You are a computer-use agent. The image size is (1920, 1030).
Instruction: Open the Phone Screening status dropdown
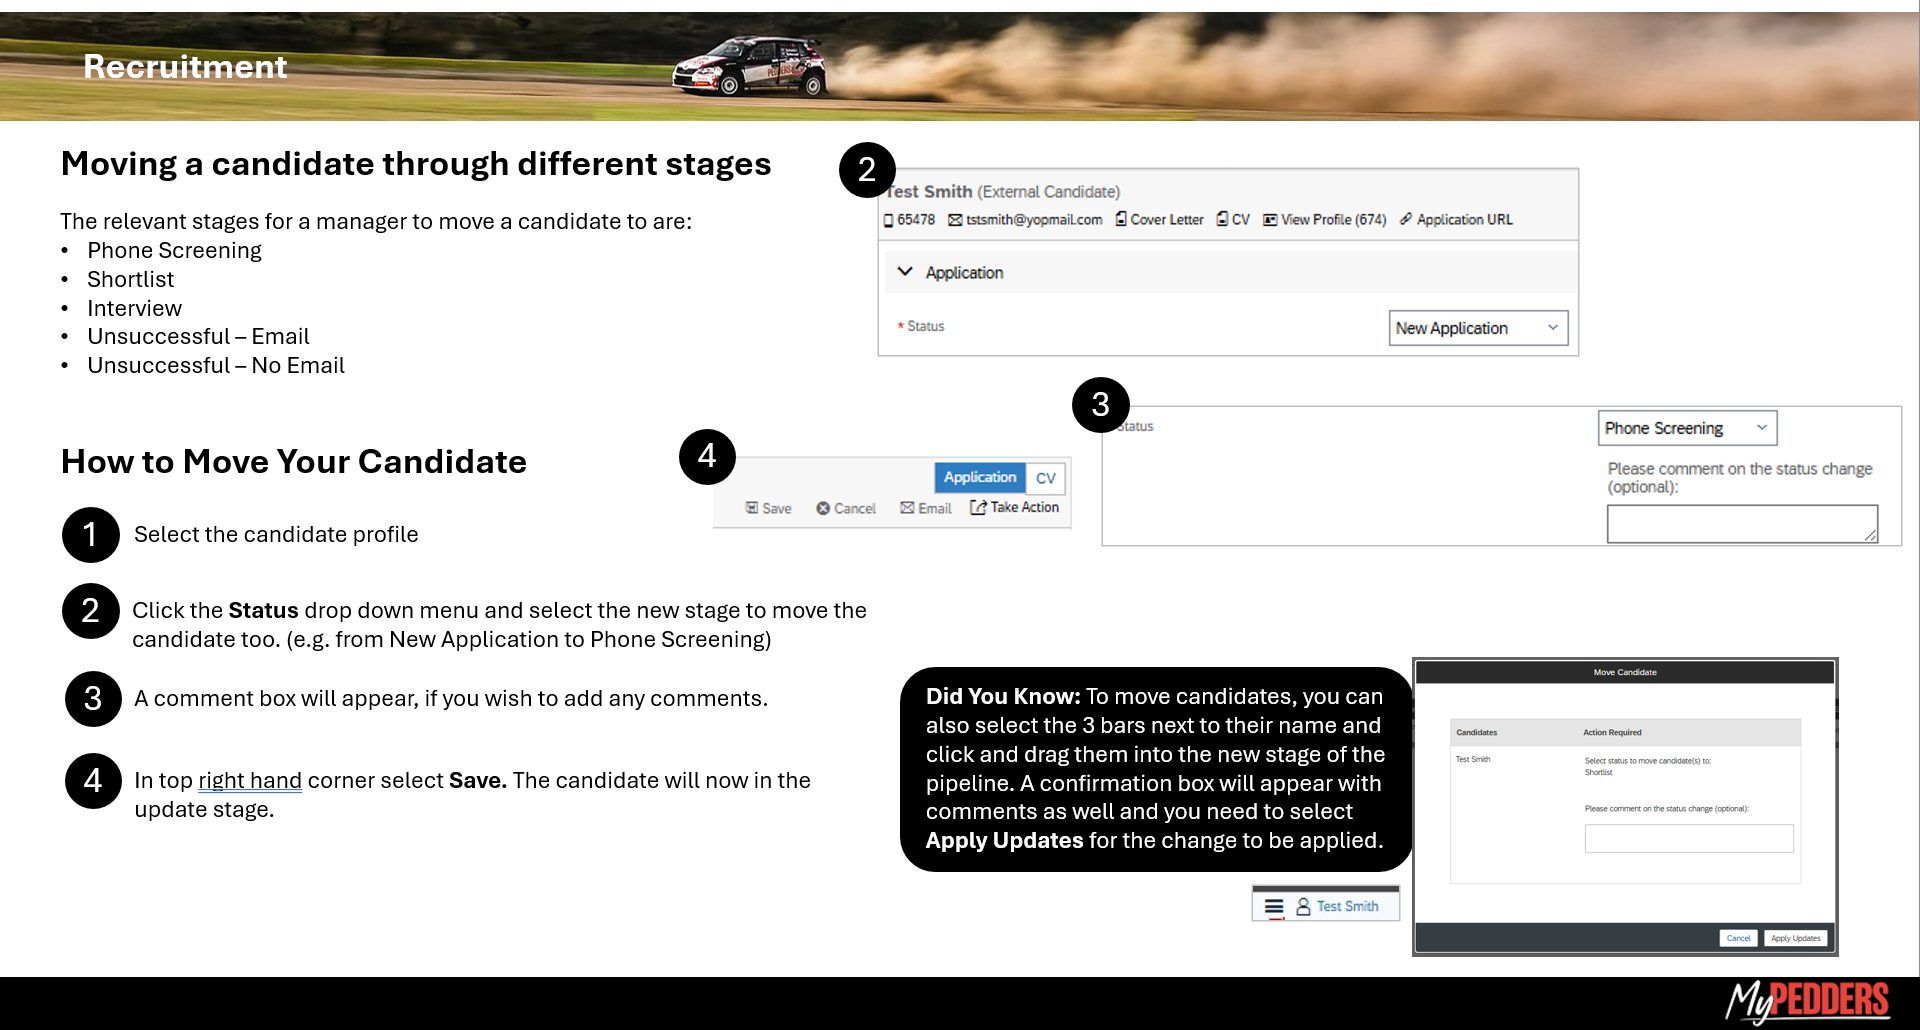(1686, 428)
